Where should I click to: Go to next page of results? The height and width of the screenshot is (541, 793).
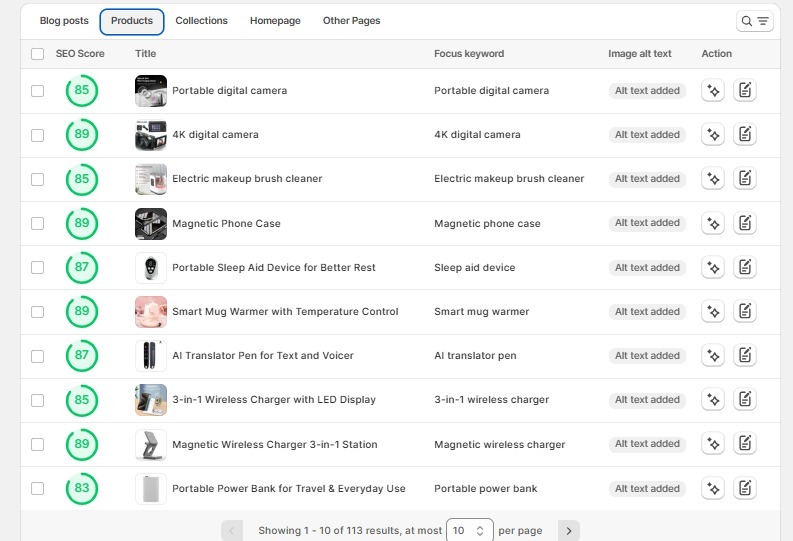point(568,530)
